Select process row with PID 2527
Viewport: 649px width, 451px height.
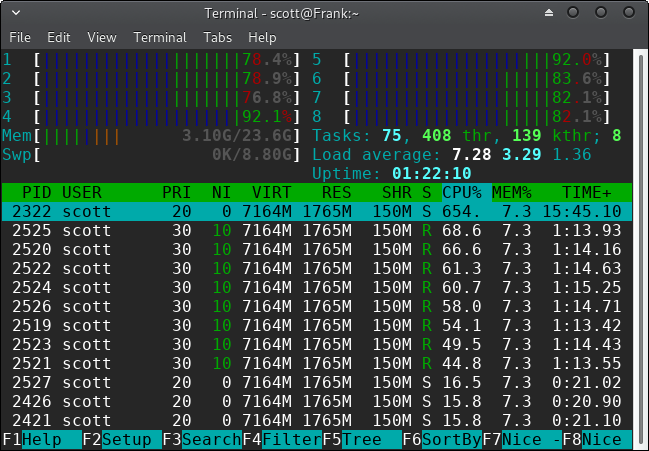click(317, 383)
